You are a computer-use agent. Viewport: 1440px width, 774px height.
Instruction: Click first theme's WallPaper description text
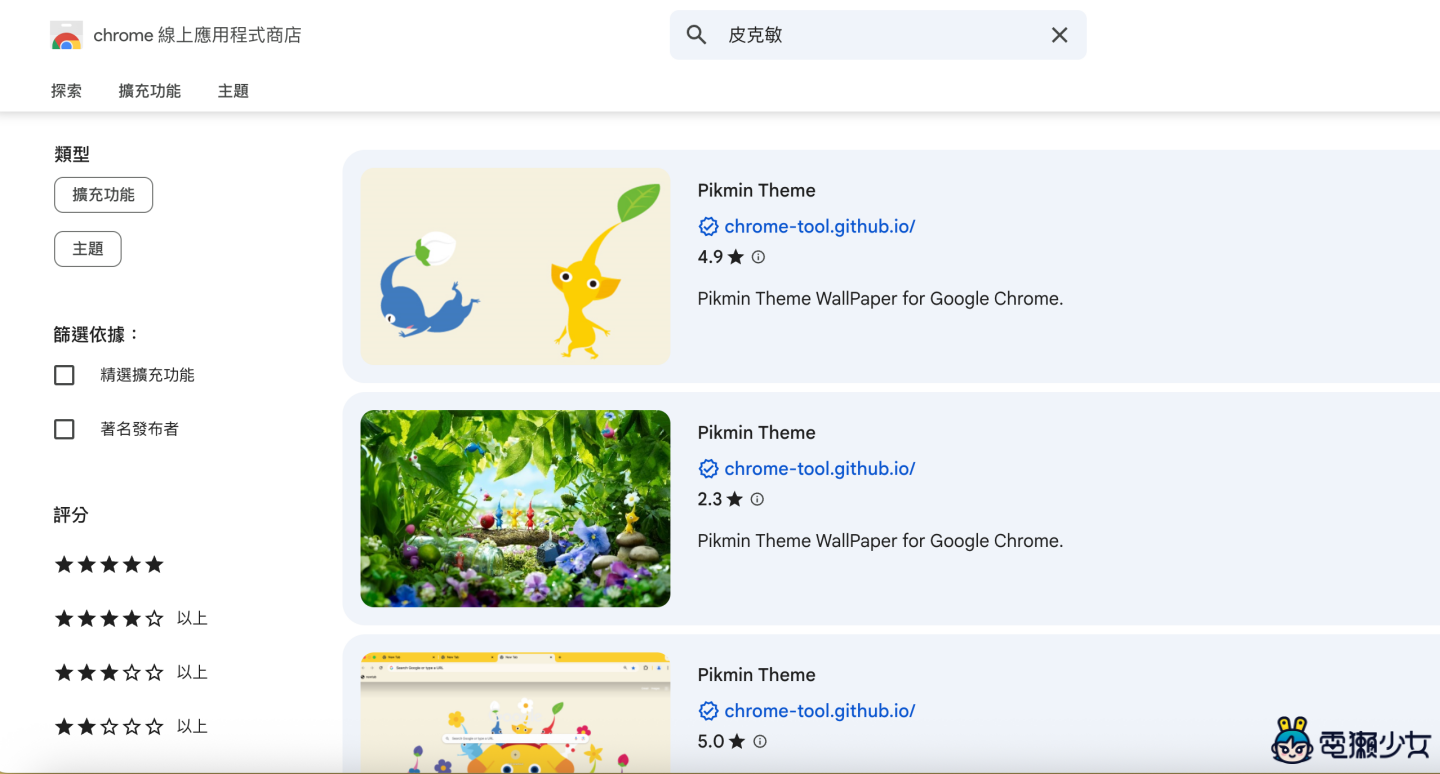(x=880, y=299)
